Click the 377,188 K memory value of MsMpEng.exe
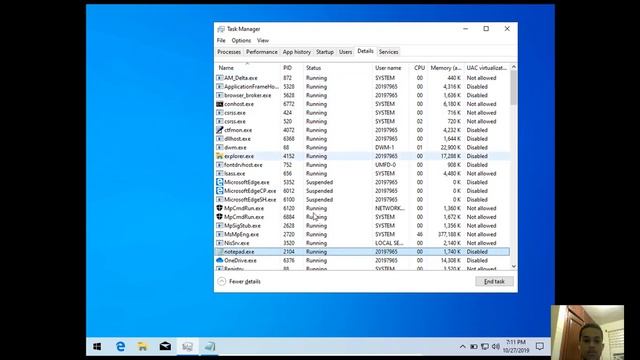Screen dimensions: 640x360 point(449,234)
